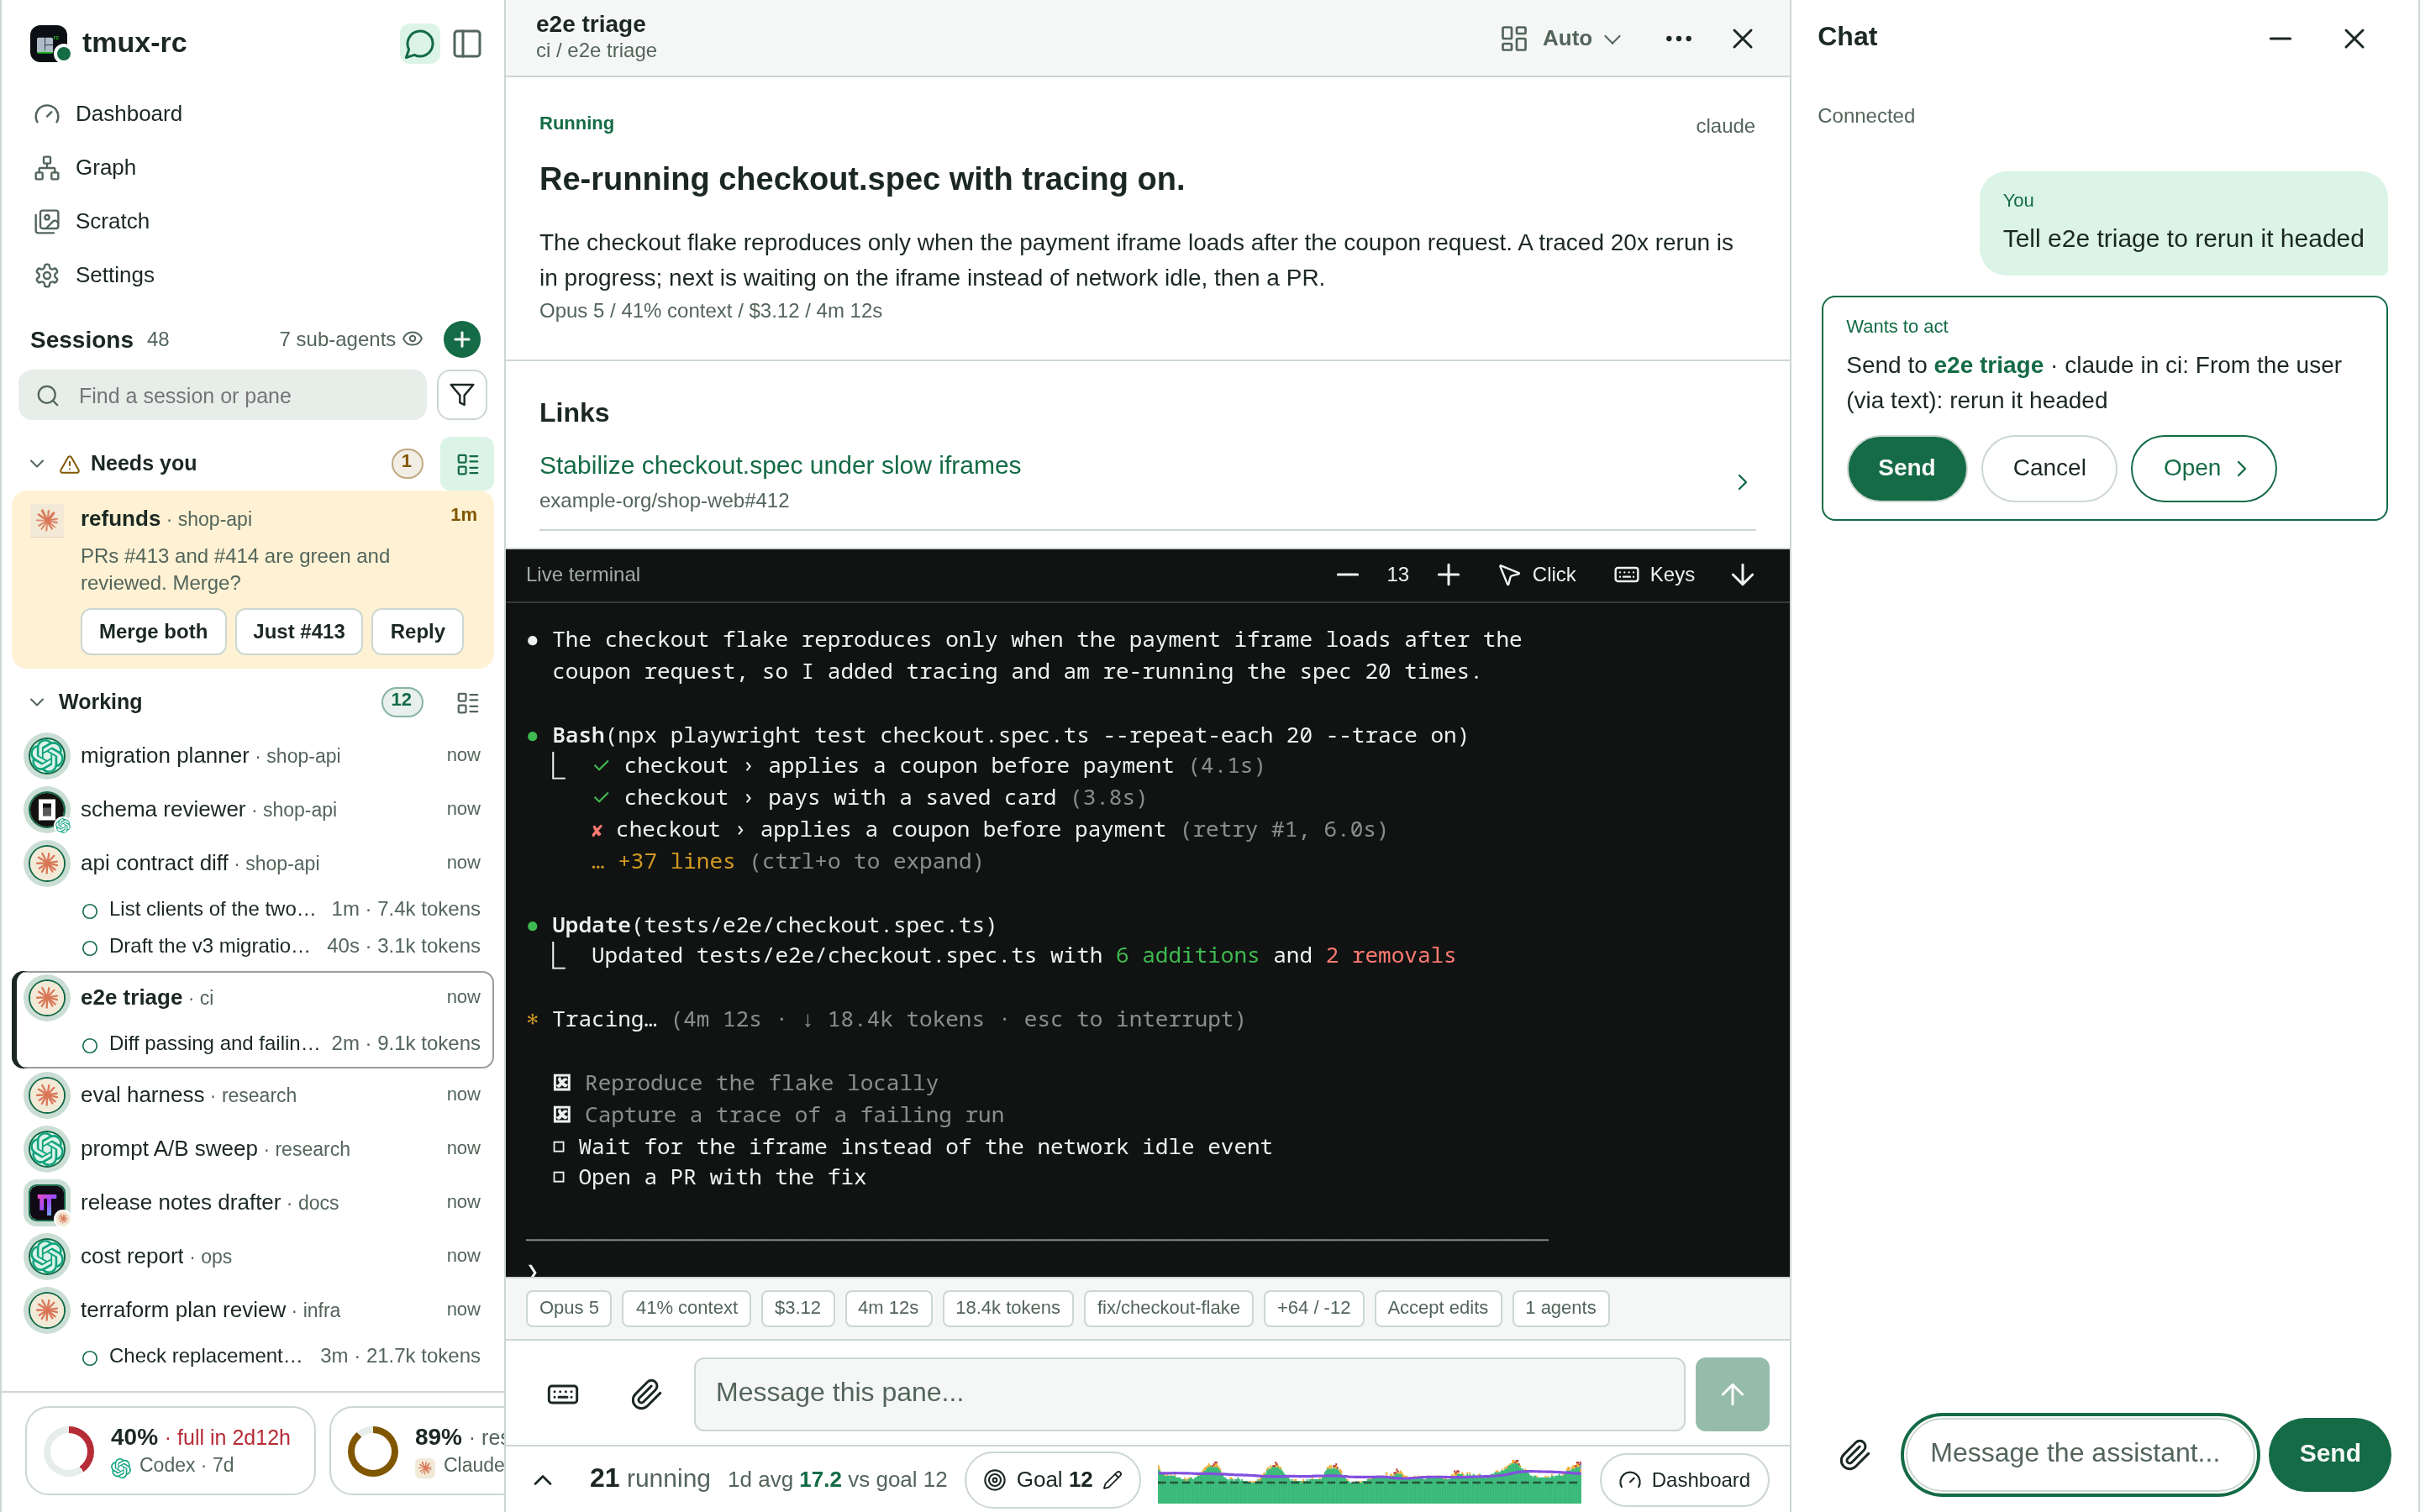2420x1512 pixels.
Task: Enable Click mode in the live terminal
Action: click(x=1537, y=575)
